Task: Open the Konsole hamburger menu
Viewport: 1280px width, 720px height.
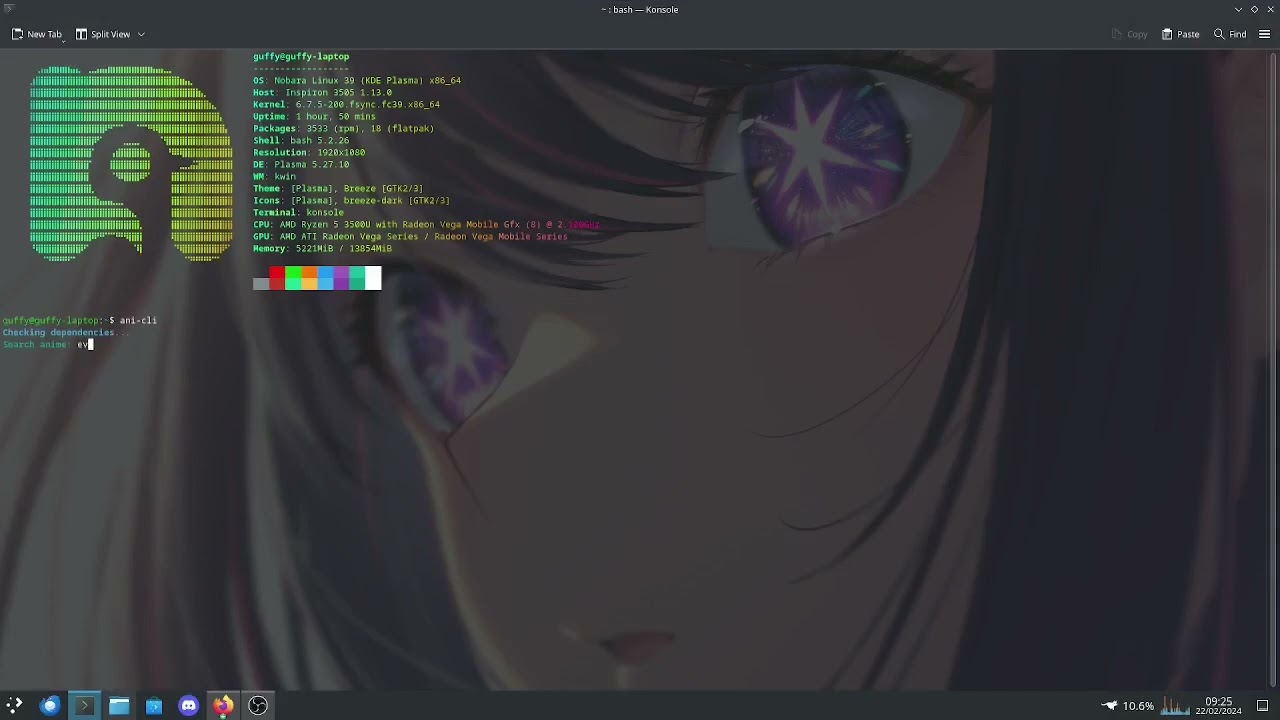Action: coord(1265,34)
